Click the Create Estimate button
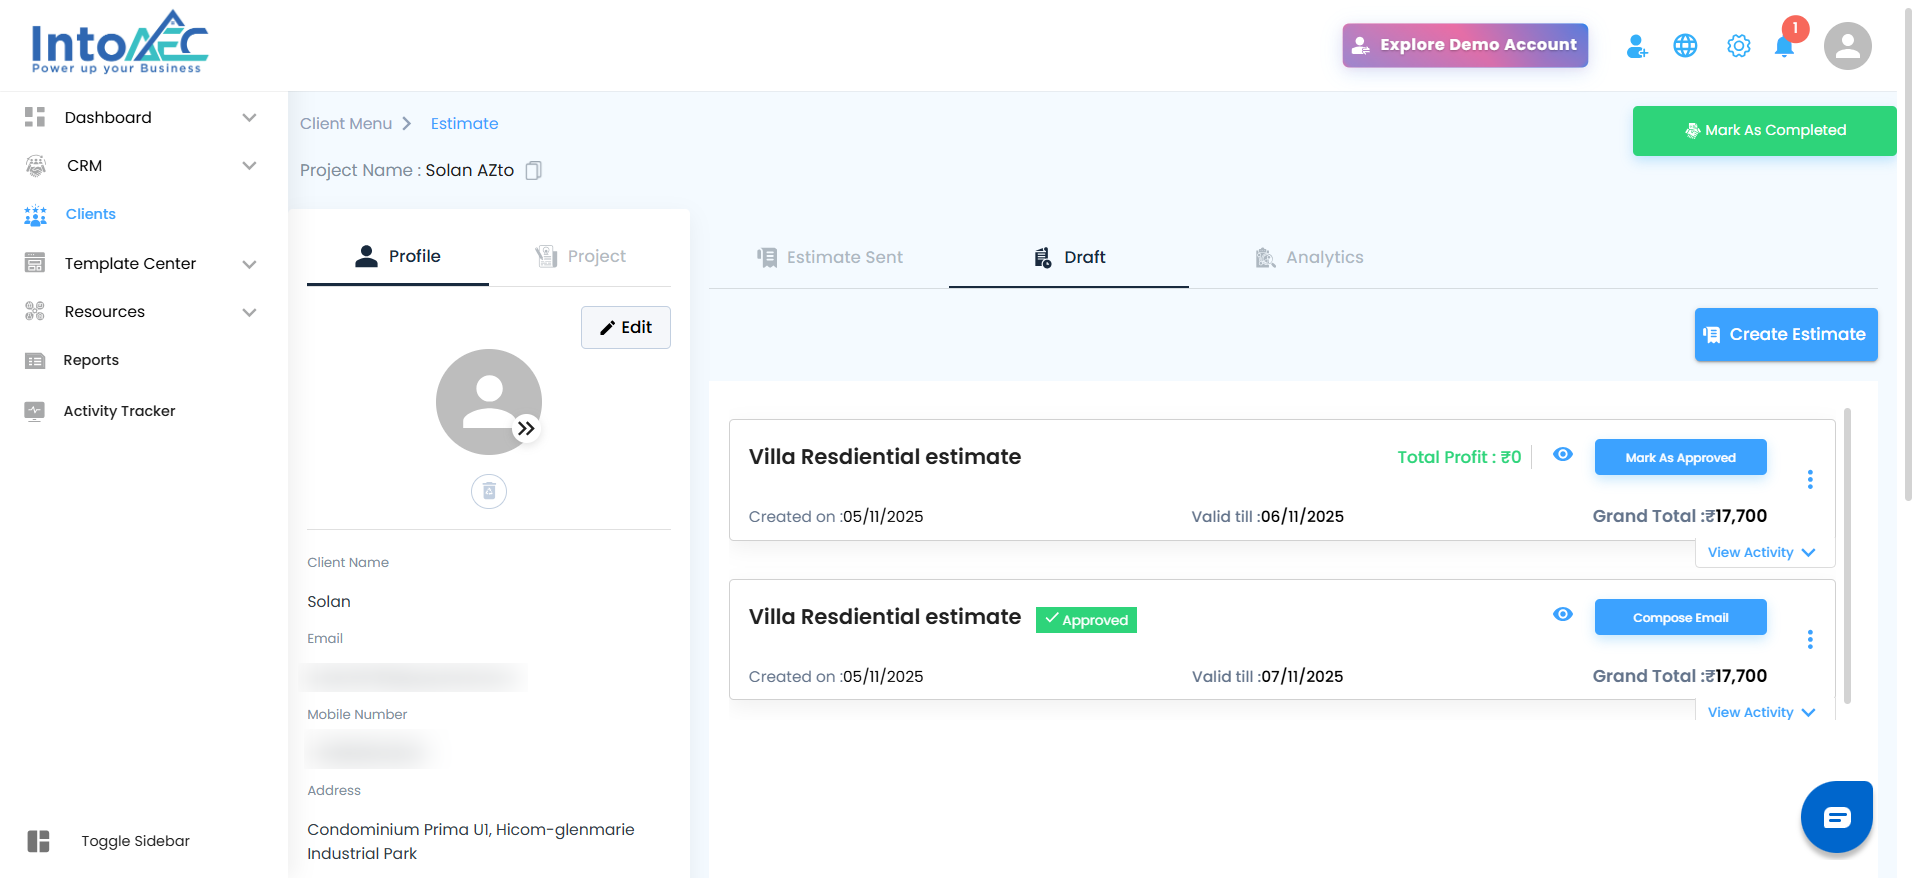This screenshot has height=878, width=1920. (x=1786, y=335)
